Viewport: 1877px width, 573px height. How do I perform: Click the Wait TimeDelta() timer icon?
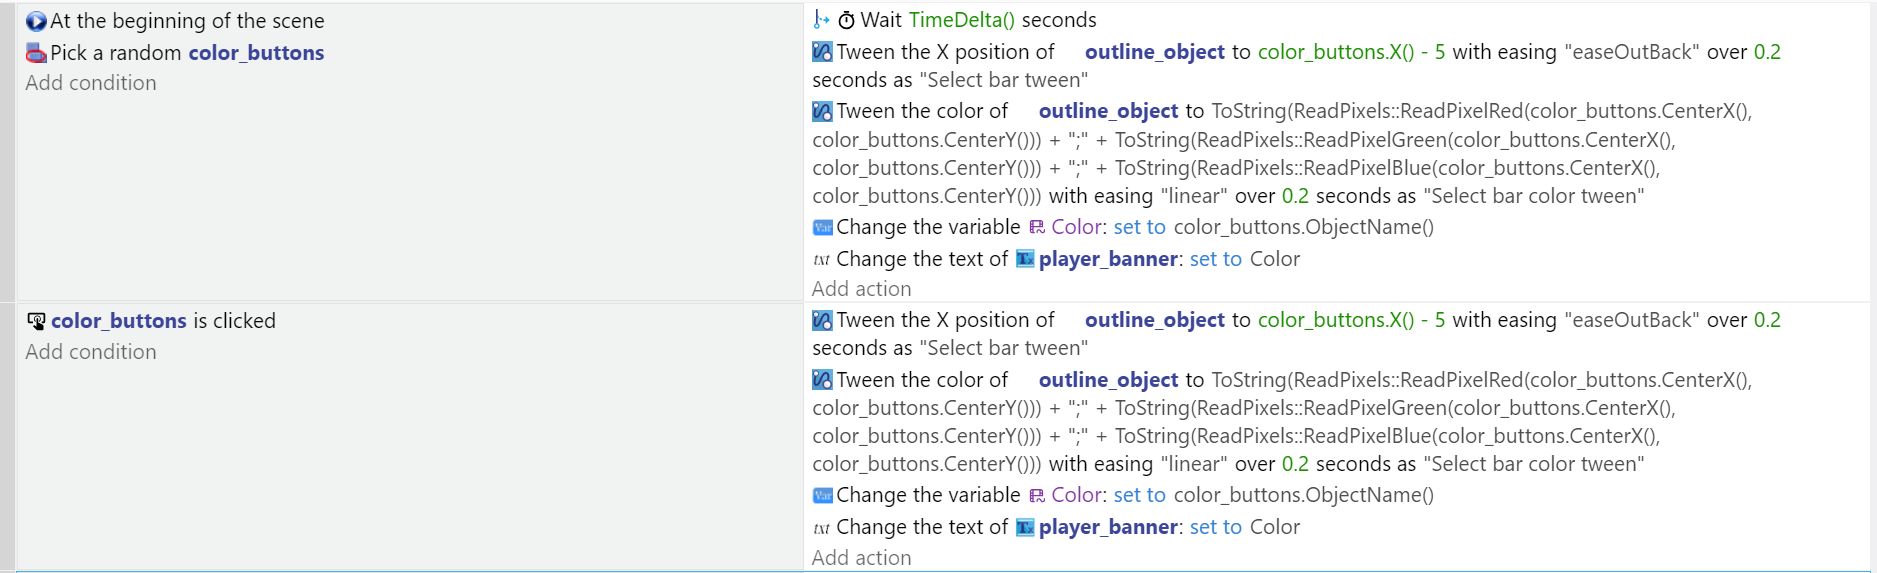846,20
